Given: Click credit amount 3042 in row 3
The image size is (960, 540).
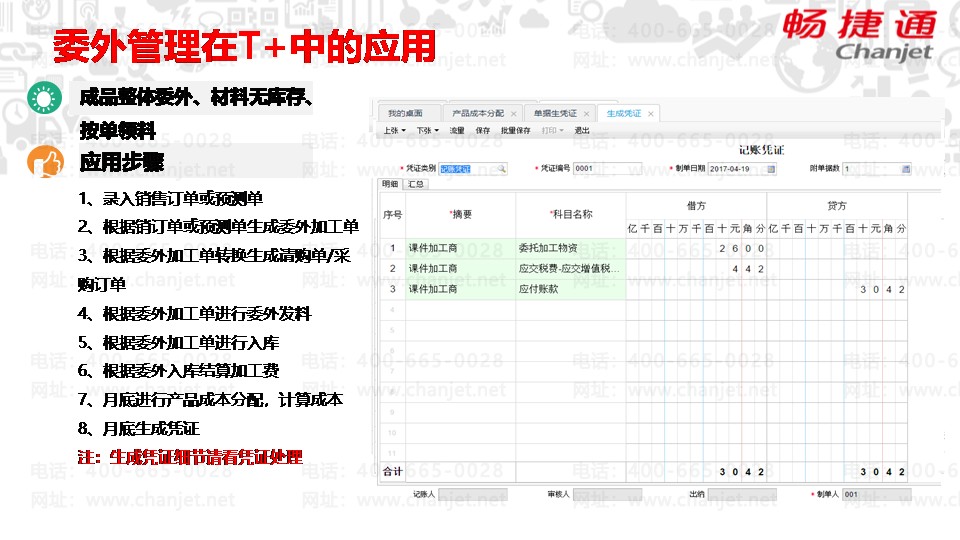Looking at the screenshot, I should point(882,290).
